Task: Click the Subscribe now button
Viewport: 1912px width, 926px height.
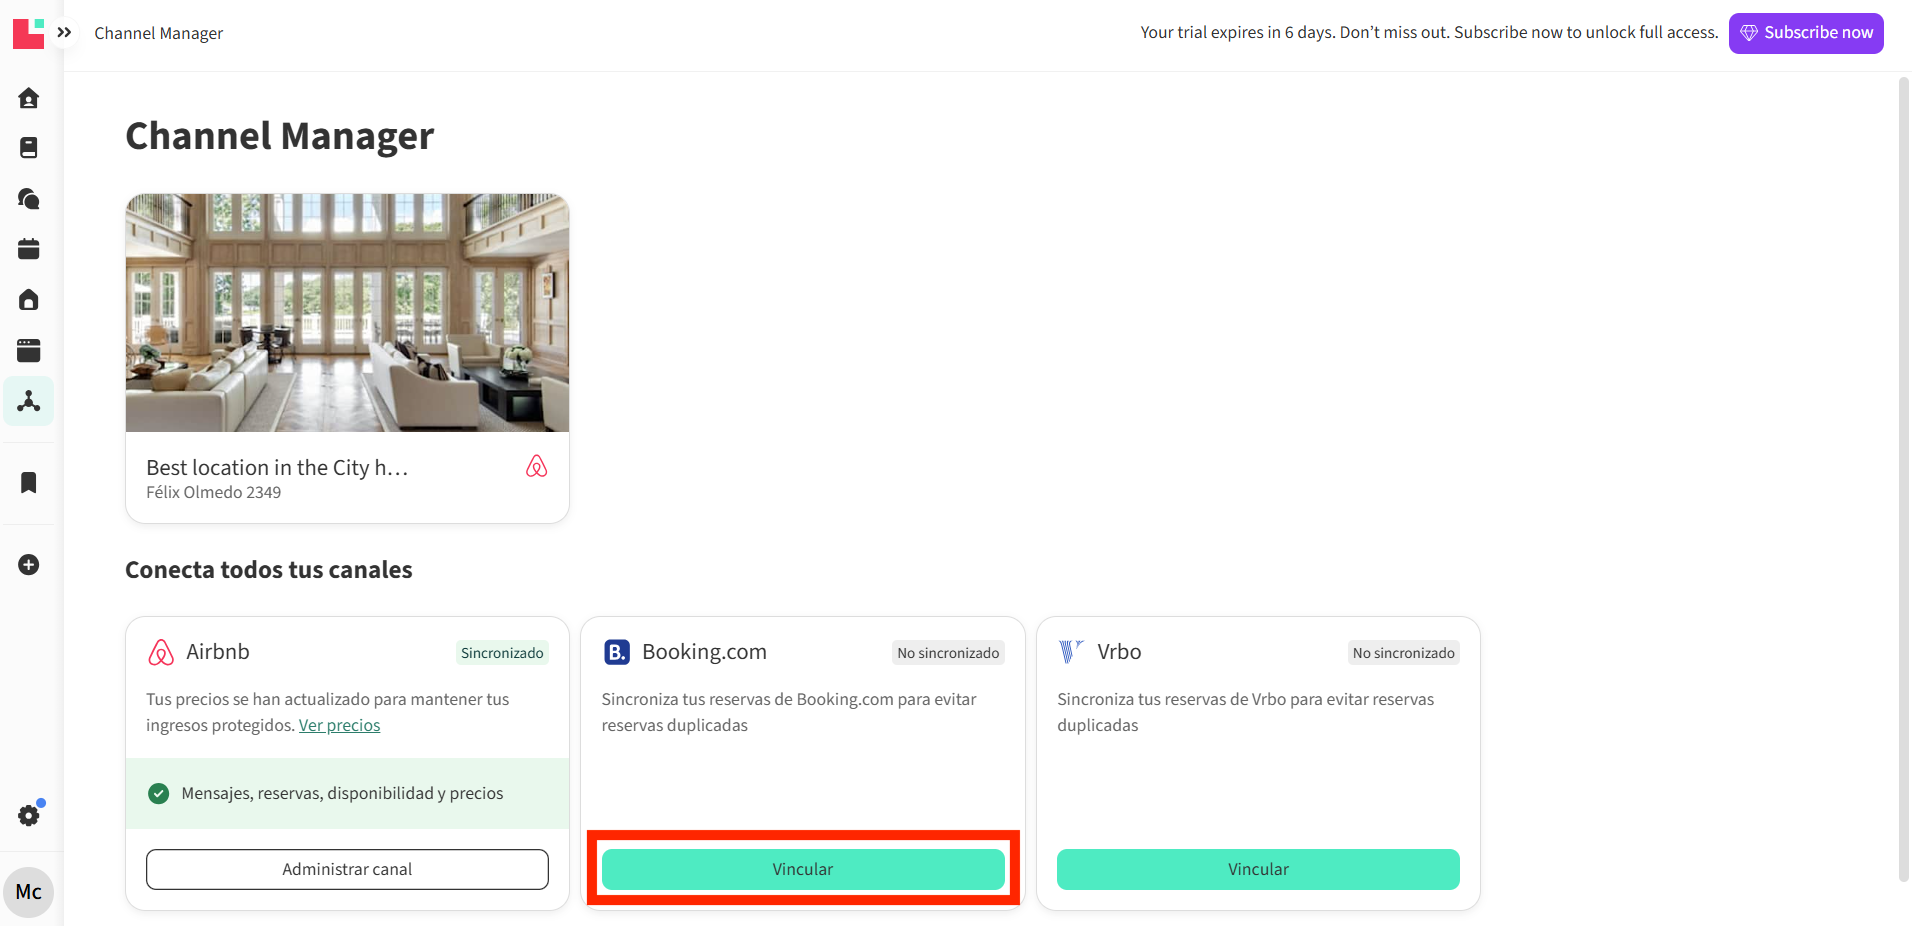Action: [1805, 33]
